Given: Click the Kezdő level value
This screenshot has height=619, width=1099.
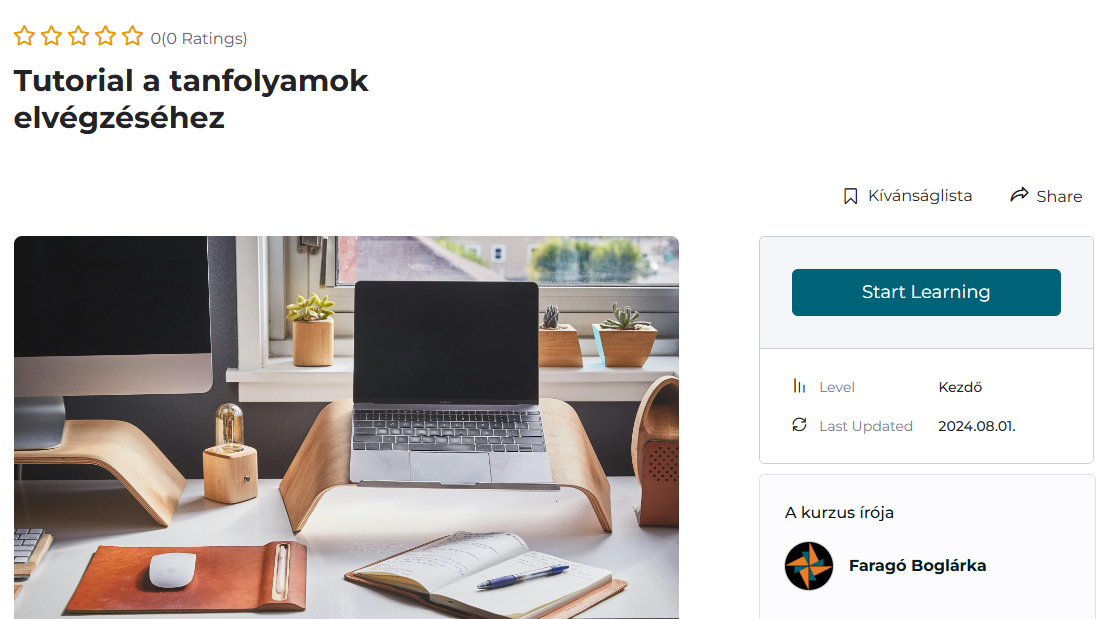Looking at the screenshot, I should [960, 387].
